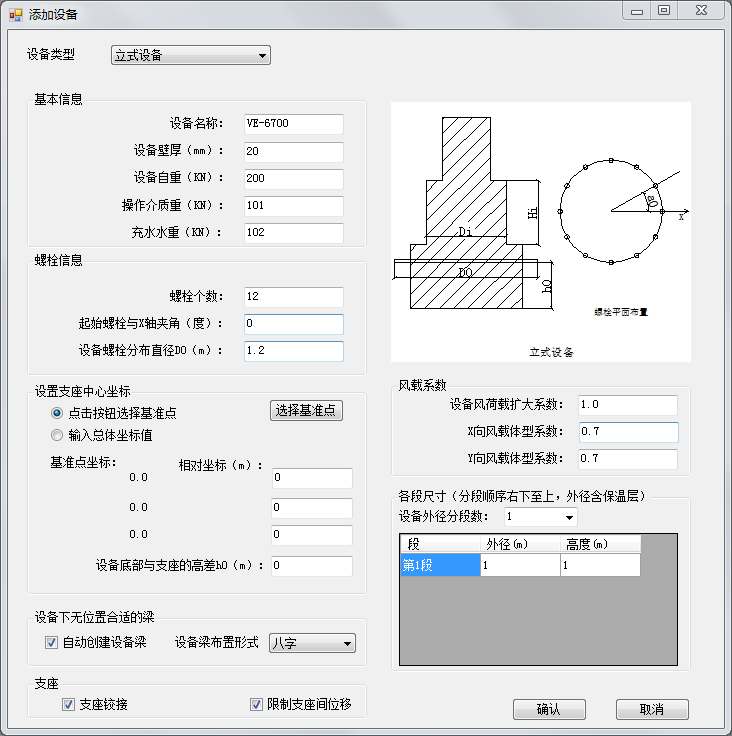Click the app icon in title bar
732x736 pixels.
[x=15, y=14]
